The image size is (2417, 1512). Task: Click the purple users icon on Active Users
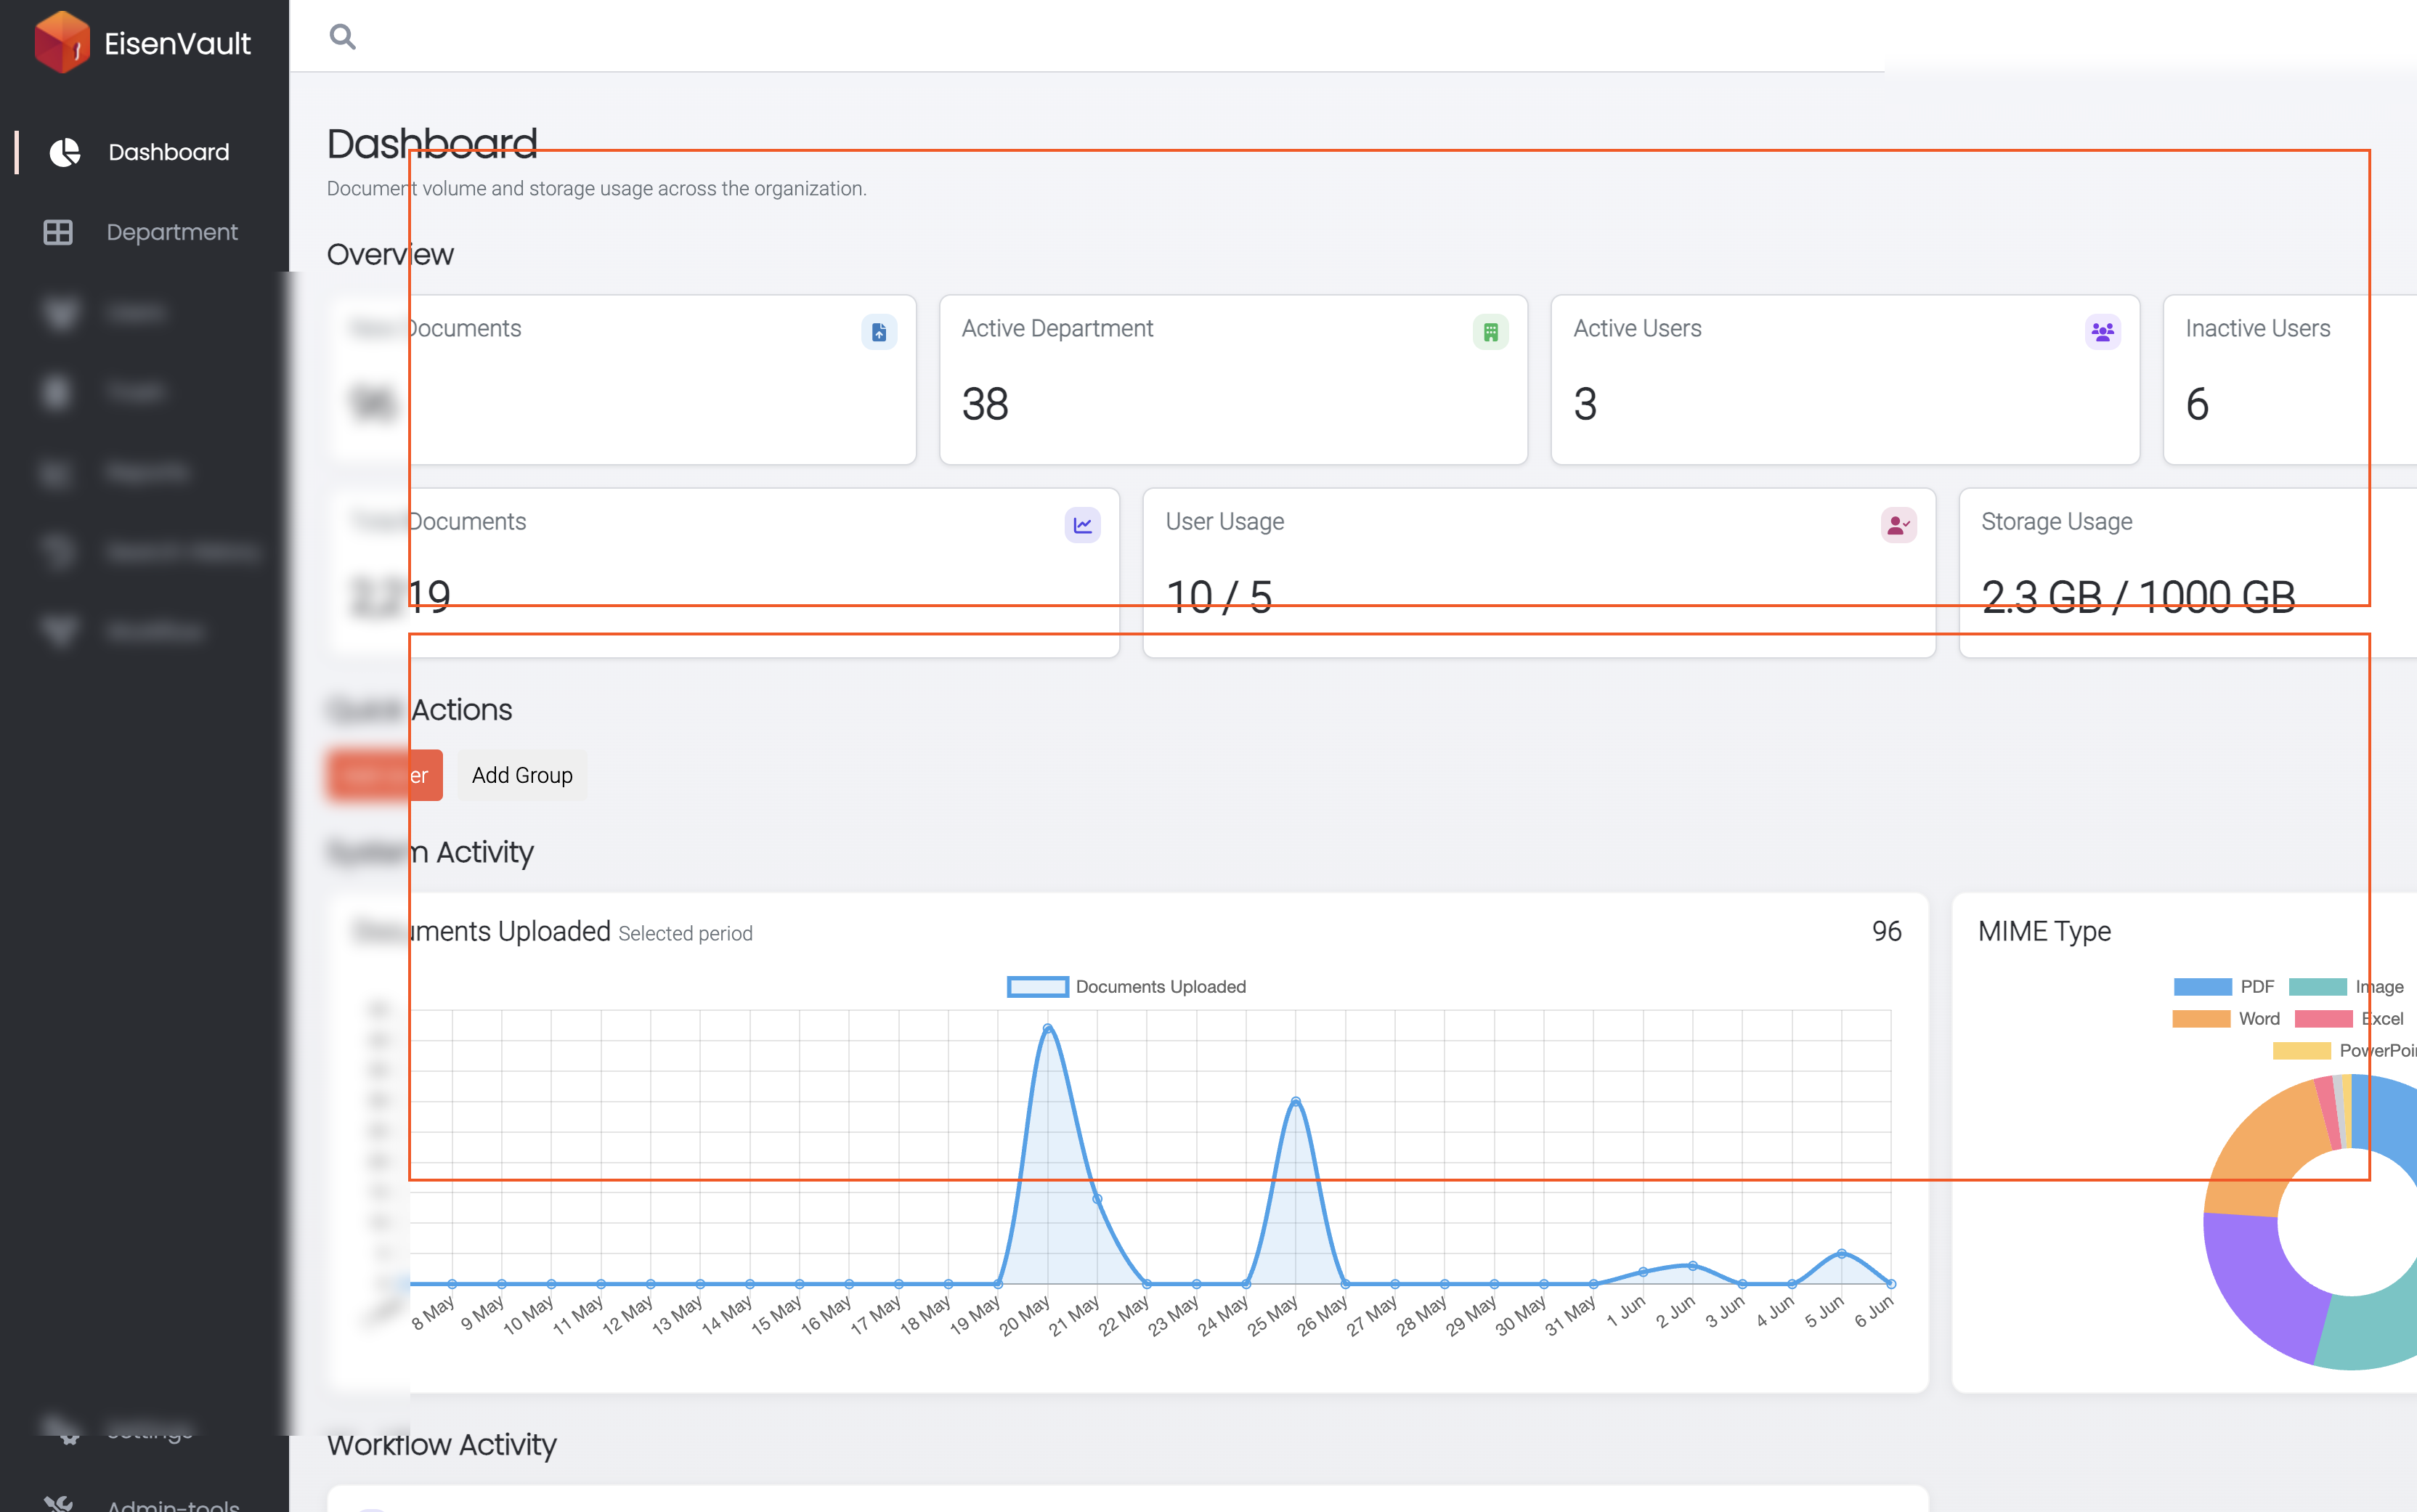tap(2102, 332)
